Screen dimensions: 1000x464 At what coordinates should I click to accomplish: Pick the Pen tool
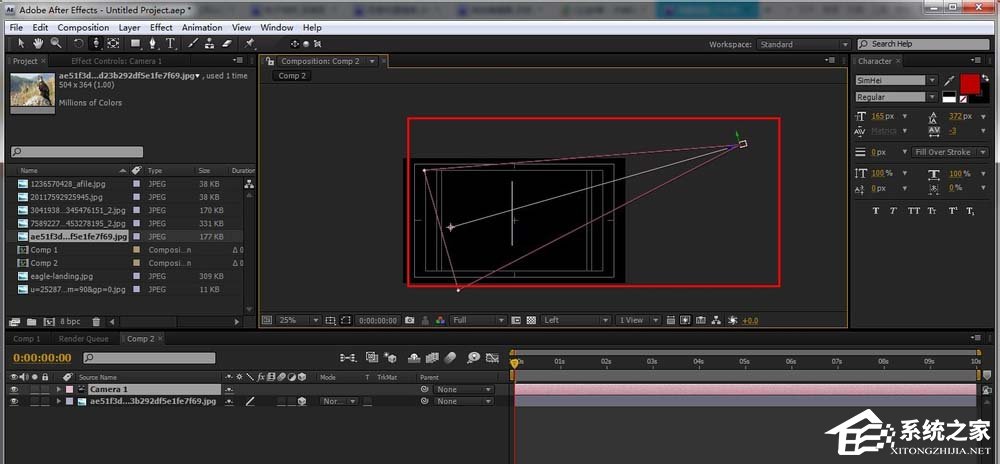click(153, 44)
